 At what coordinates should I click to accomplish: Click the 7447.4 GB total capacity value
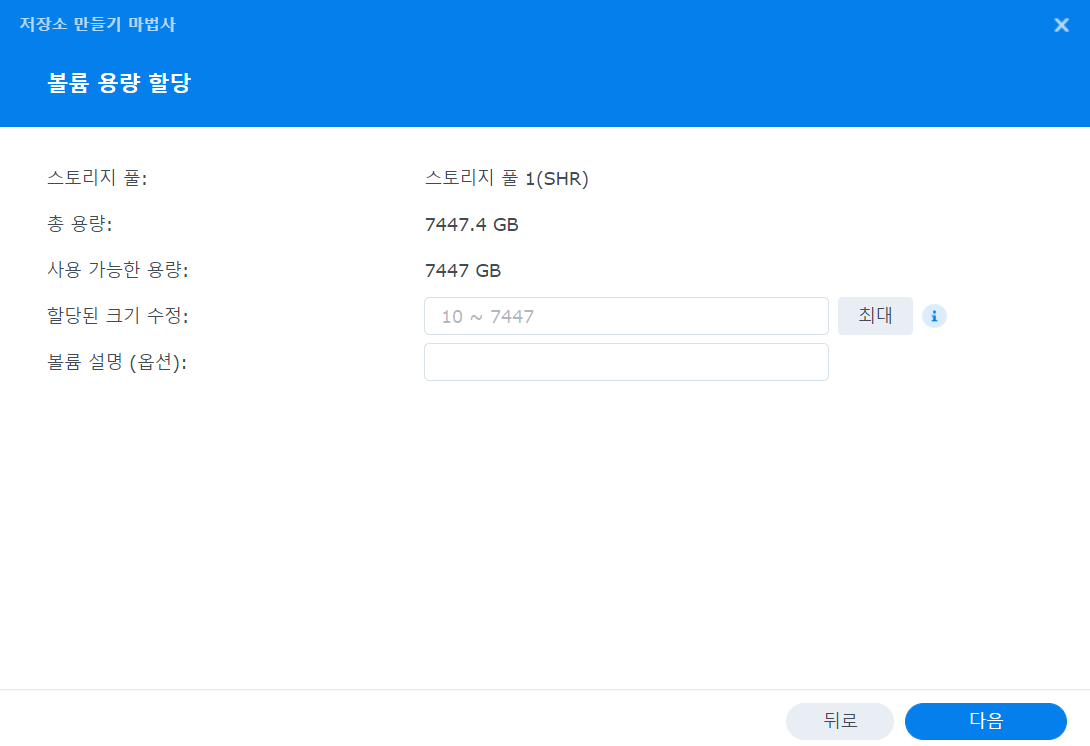471,225
